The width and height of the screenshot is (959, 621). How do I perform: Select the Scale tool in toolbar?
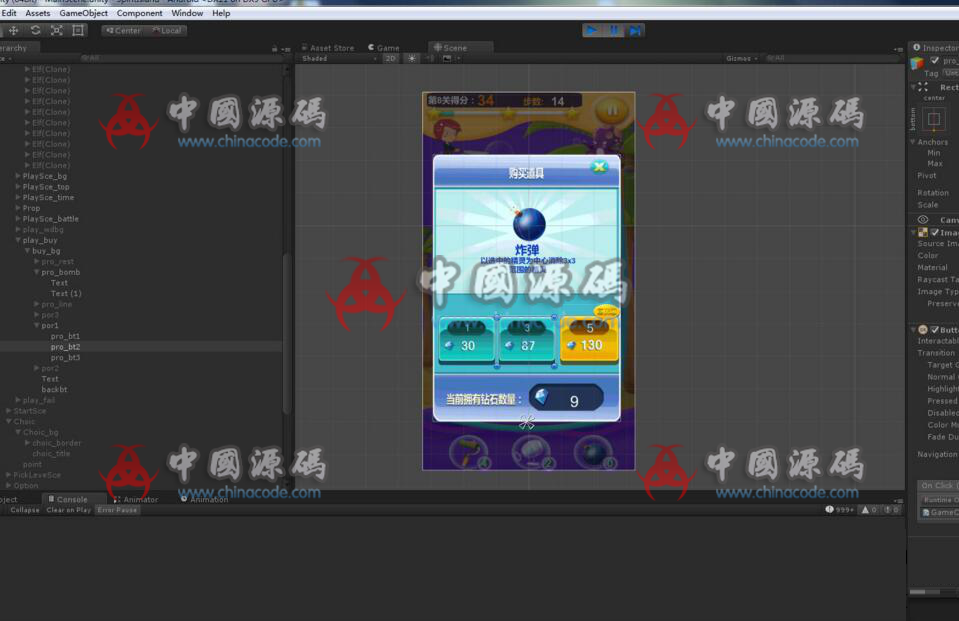tap(57, 30)
